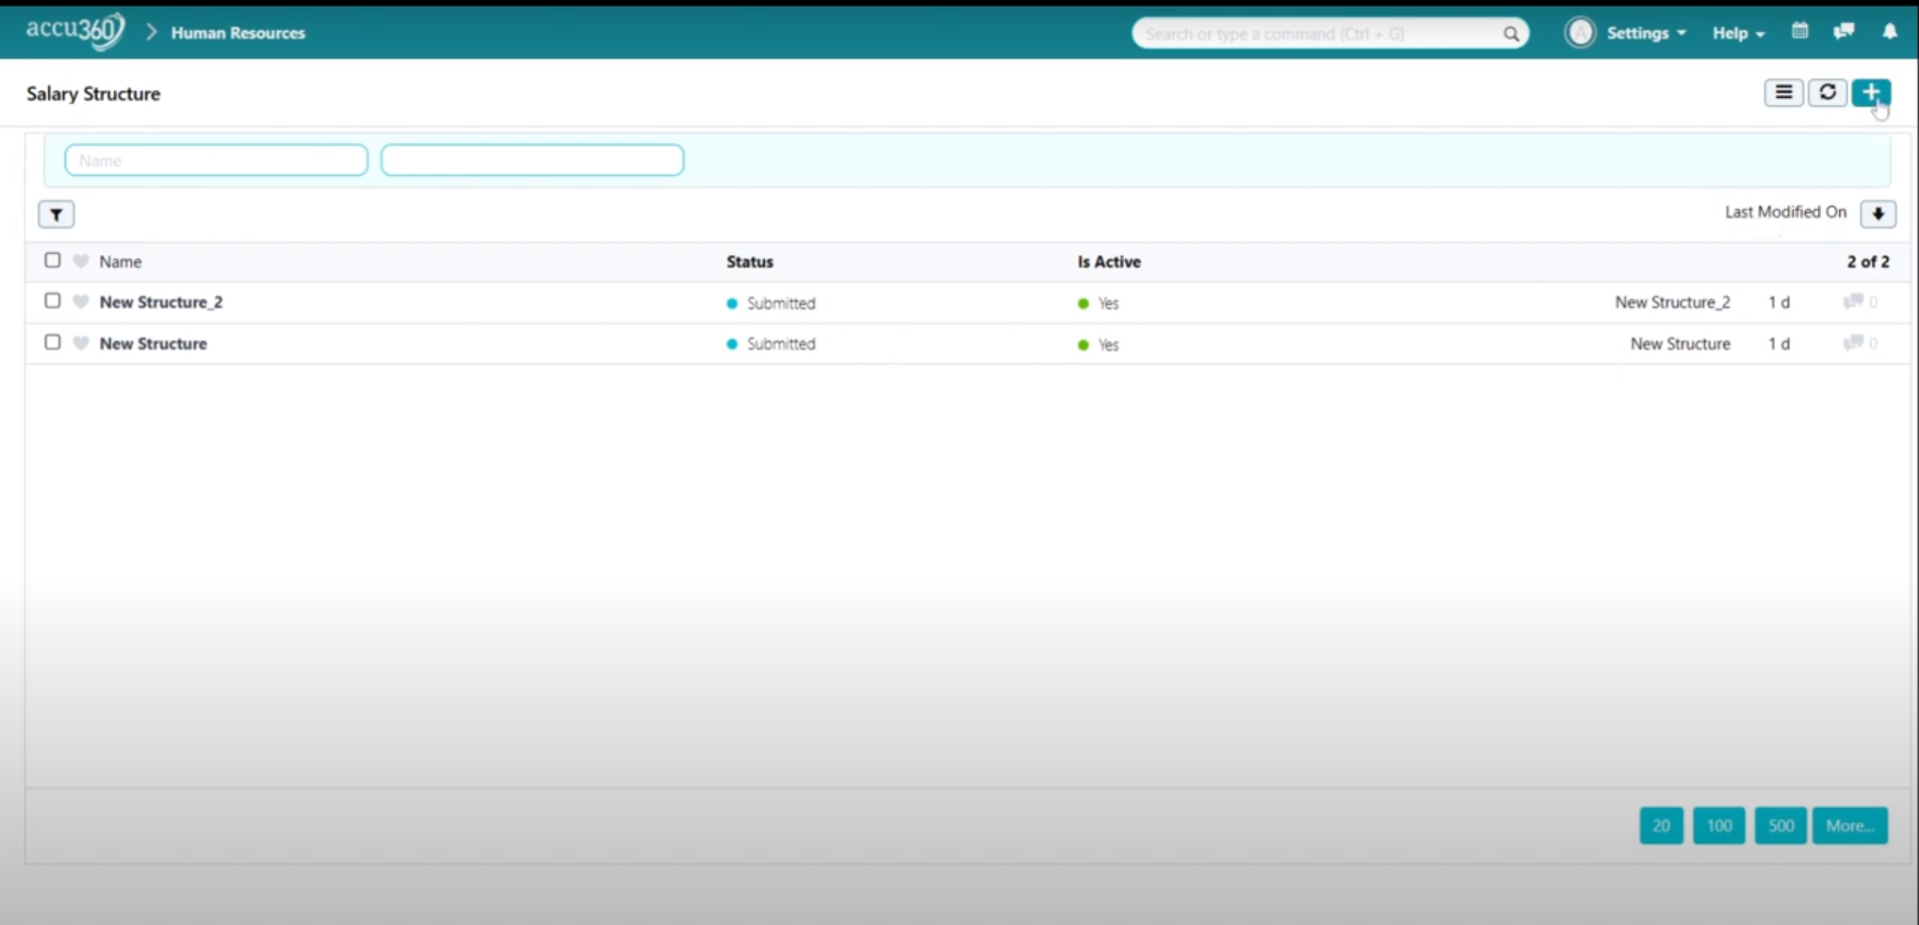Check the New Structure_2 row checkbox
The height and width of the screenshot is (925, 1919).
click(x=52, y=301)
